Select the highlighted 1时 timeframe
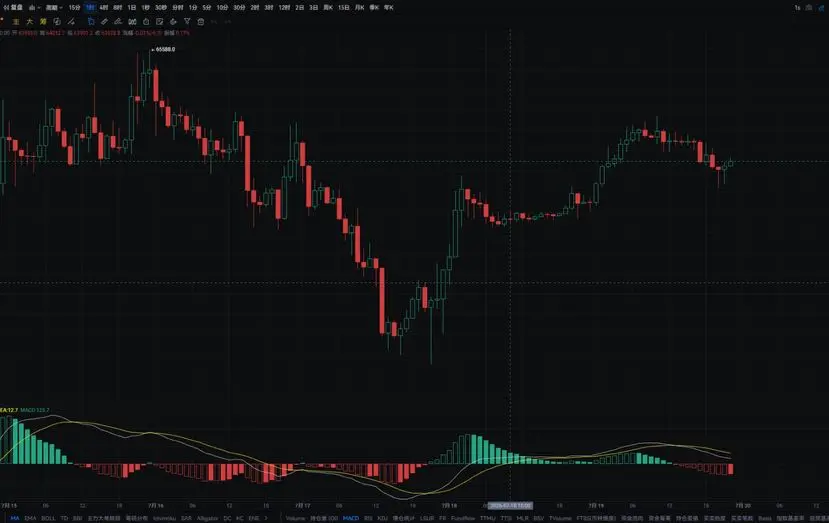This screenshot has width=829, height=523. (90, 7)
